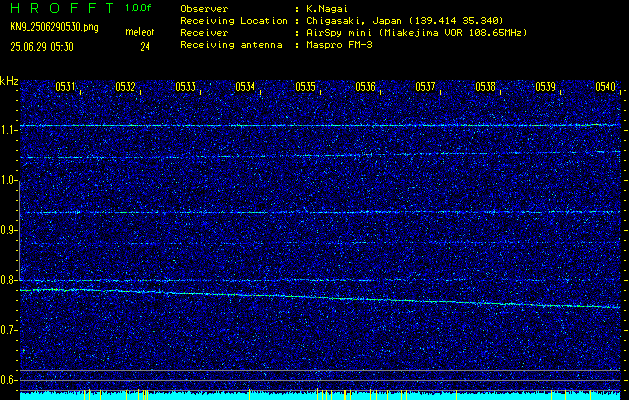
Task: Click the 0538 time marker
Action: coord(485,87)
